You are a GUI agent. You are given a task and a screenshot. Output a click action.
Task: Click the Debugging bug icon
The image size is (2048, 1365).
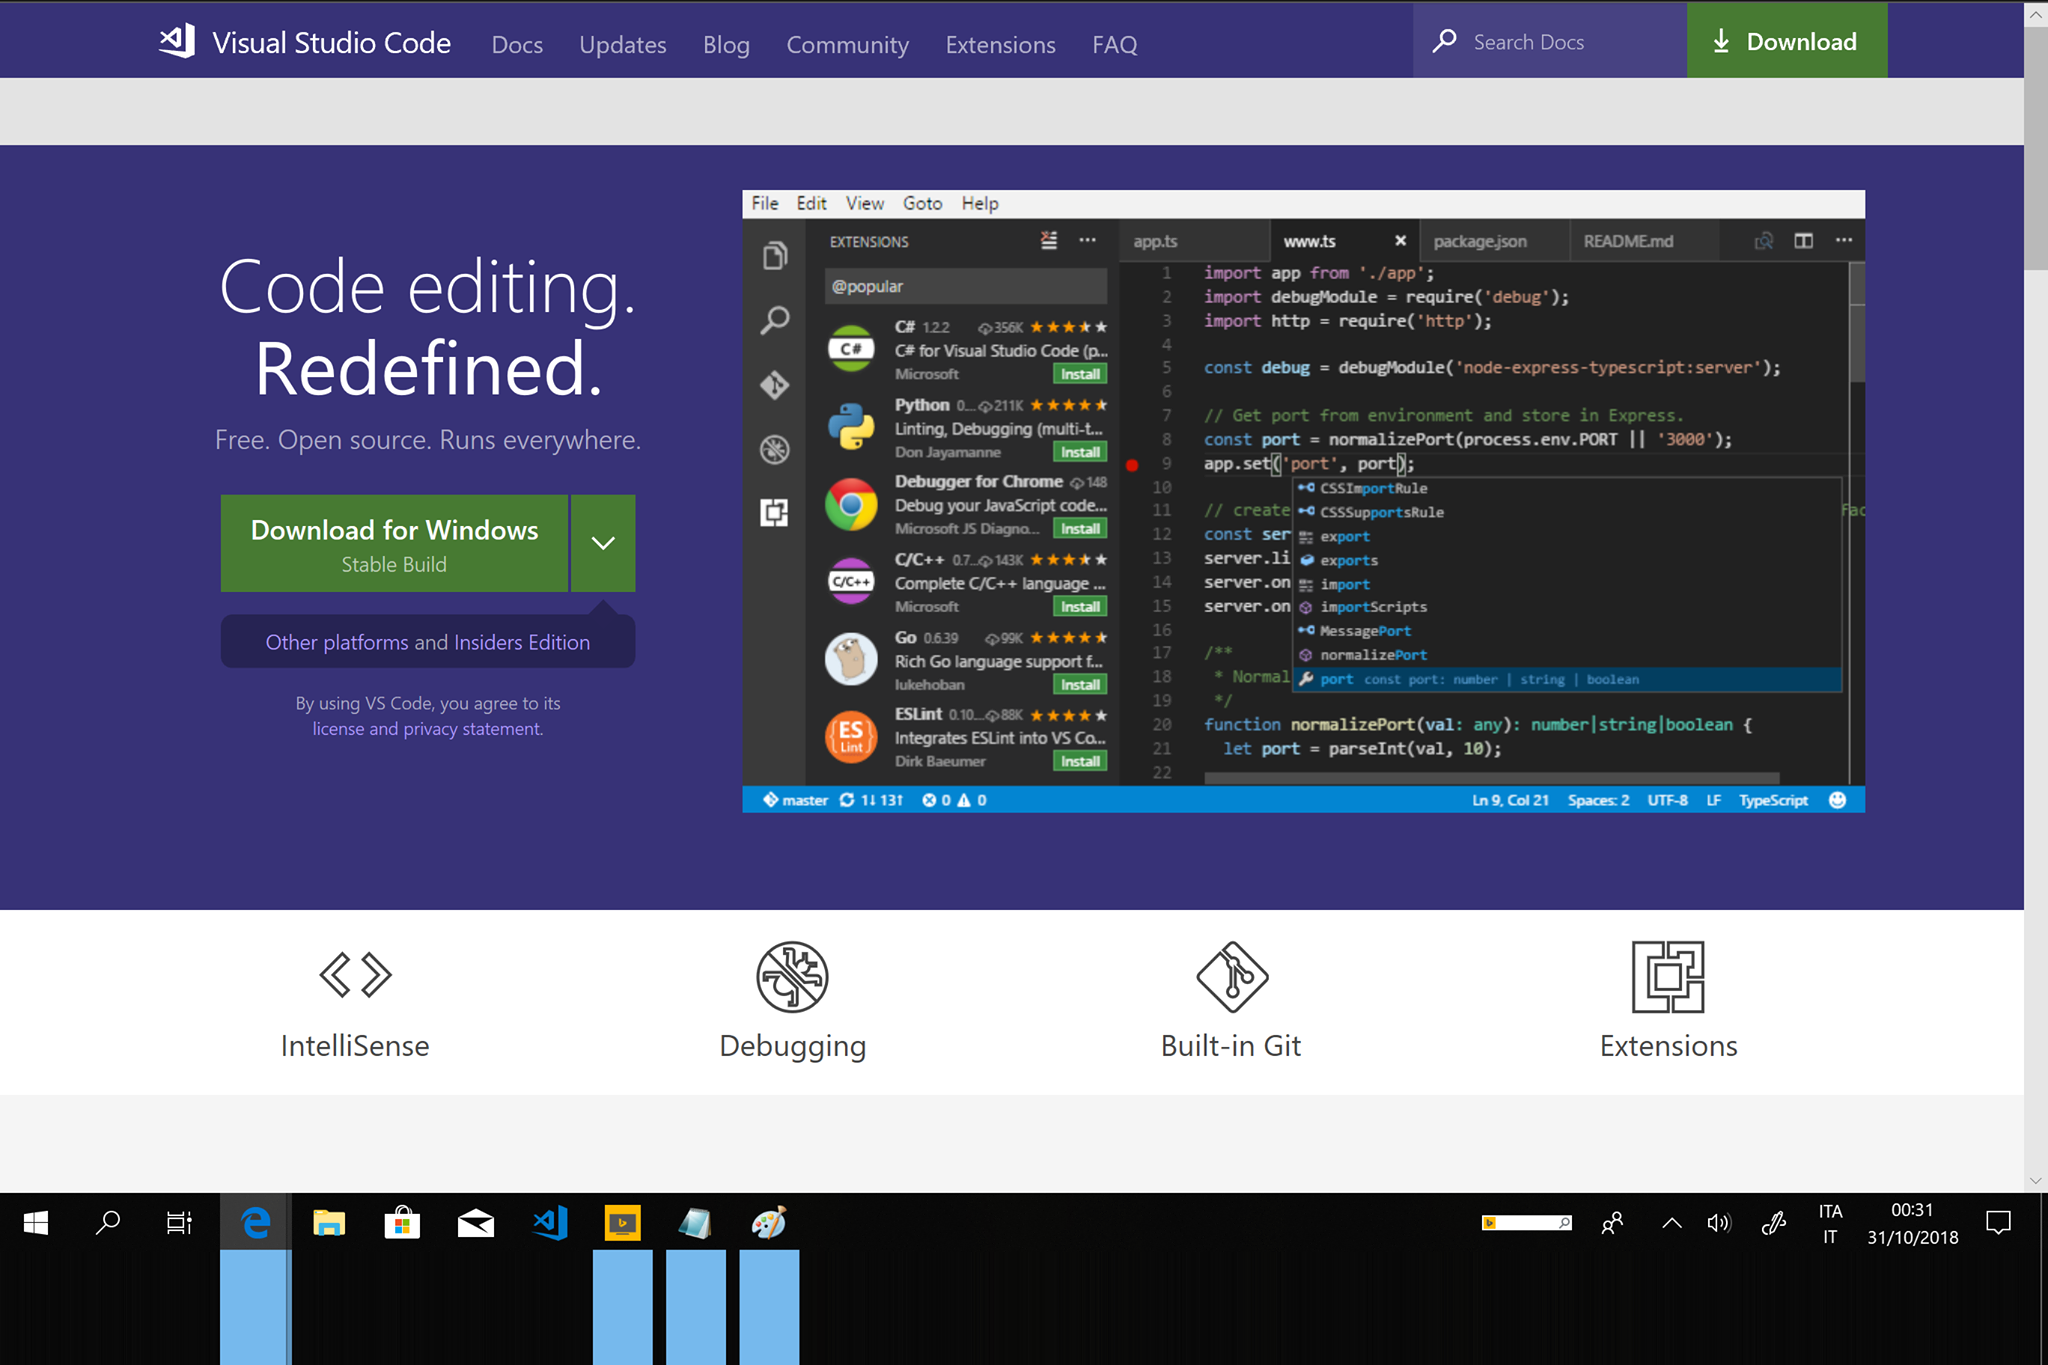click(792, 976)
